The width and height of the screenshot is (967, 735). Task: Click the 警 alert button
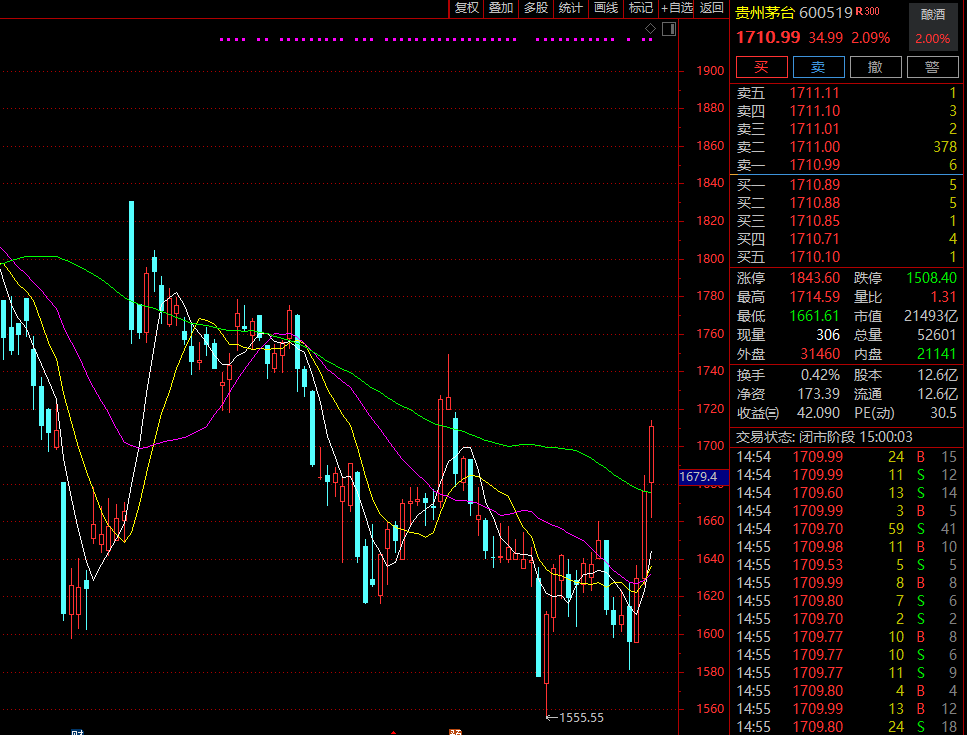tap(932, 67)
